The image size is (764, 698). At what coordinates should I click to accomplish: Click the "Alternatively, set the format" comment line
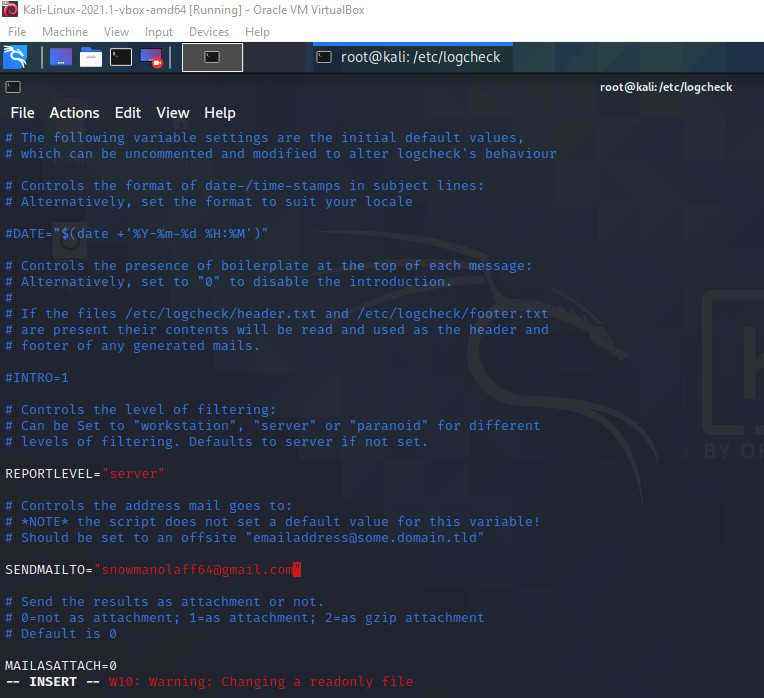[x=209, y=202]
